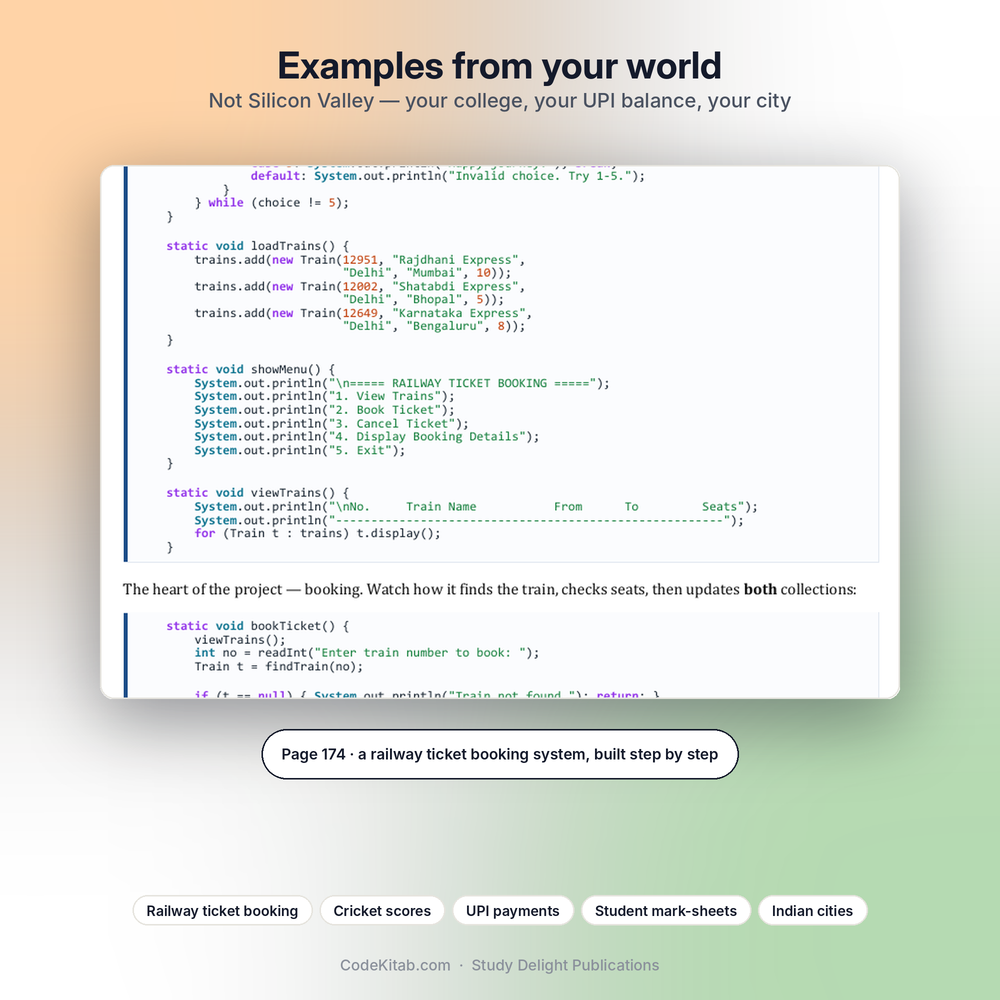This screenshot has width=1000, height=1000.
Task: Click the "3. Cancel Ticket" line
Action: [332, 423]
